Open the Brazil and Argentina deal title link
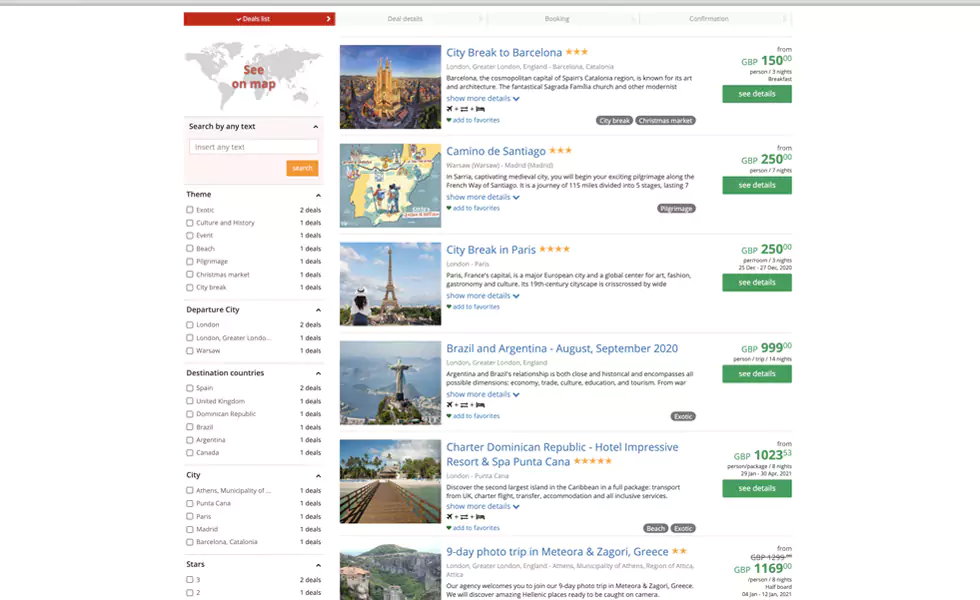Image resolution: width=980 pixels, height=600 pixels. click(561, 348)
